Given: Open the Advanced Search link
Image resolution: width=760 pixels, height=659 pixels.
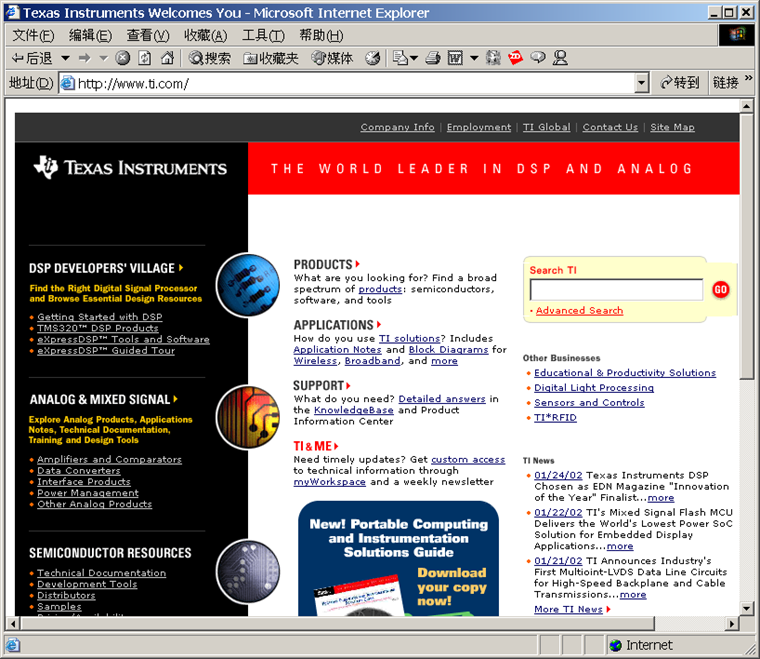Looking at the screenshot, I should tap(579, 311).
